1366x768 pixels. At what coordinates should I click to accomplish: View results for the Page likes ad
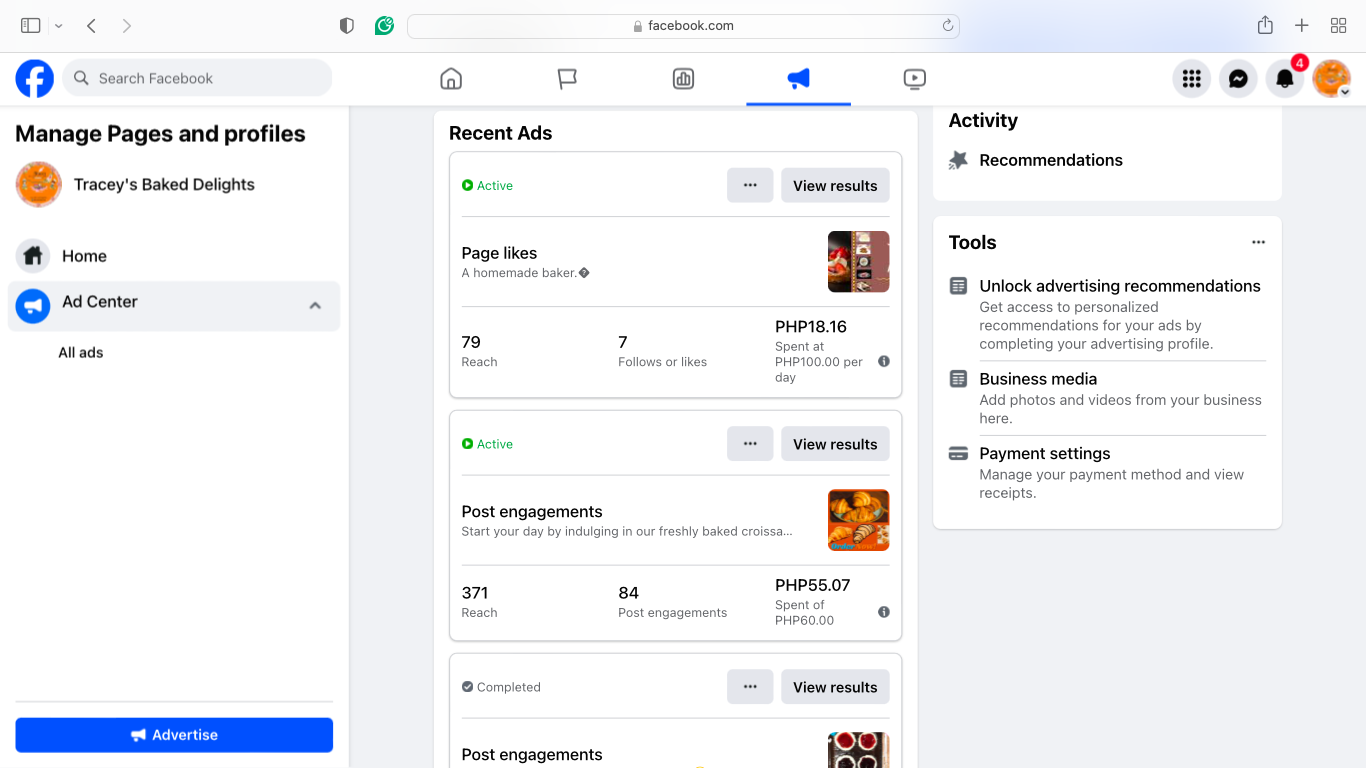[x=835, y=185]
